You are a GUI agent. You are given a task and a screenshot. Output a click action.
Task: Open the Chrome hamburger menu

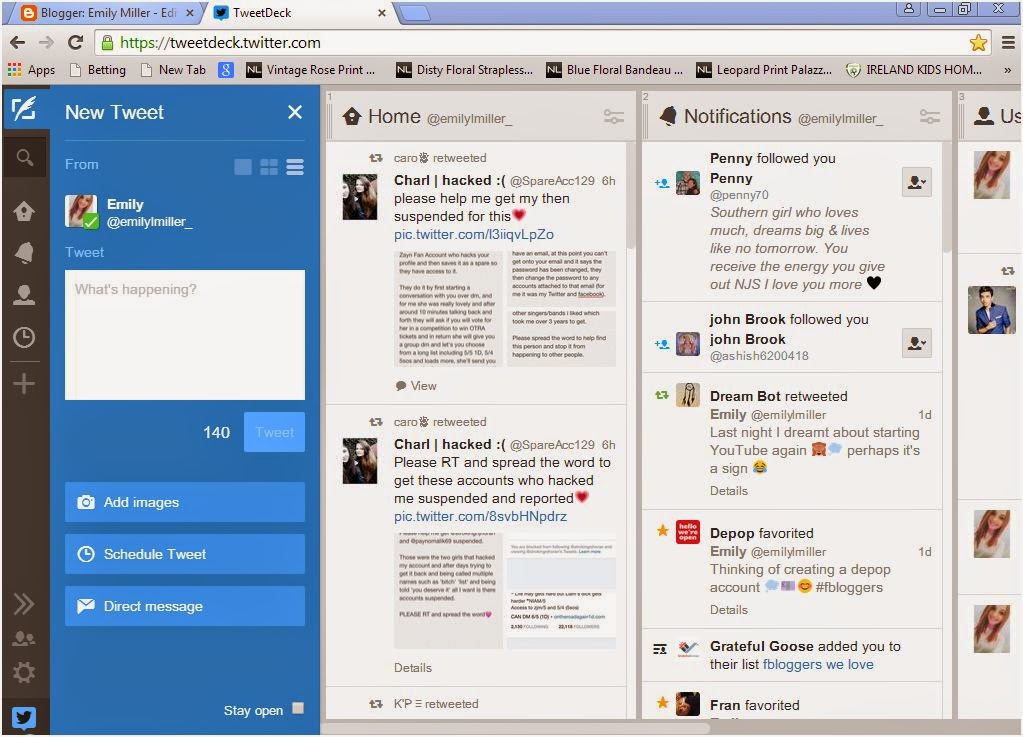[x=1008, y=43]
